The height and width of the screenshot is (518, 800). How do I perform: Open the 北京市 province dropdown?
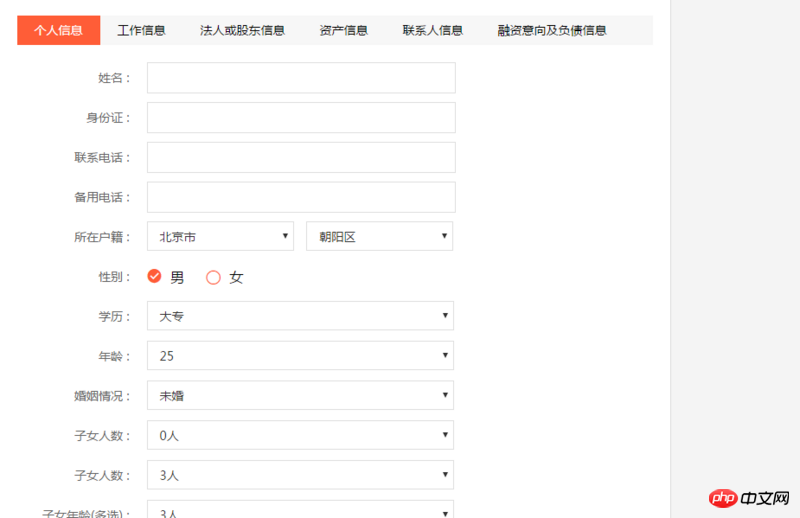[x=220, y=236]
